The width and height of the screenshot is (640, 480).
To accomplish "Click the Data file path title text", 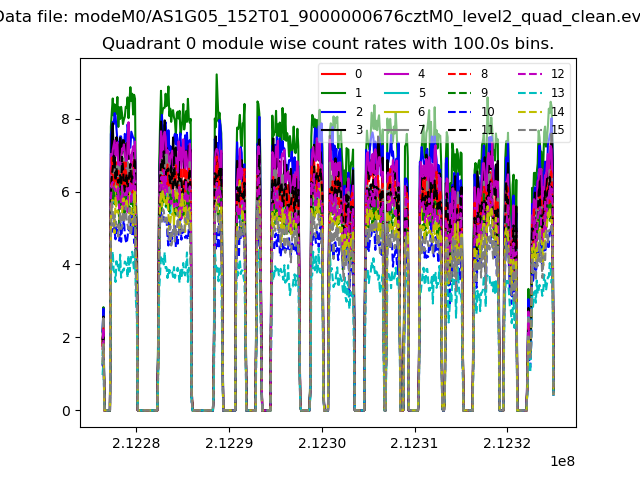I will pos(320,18).
